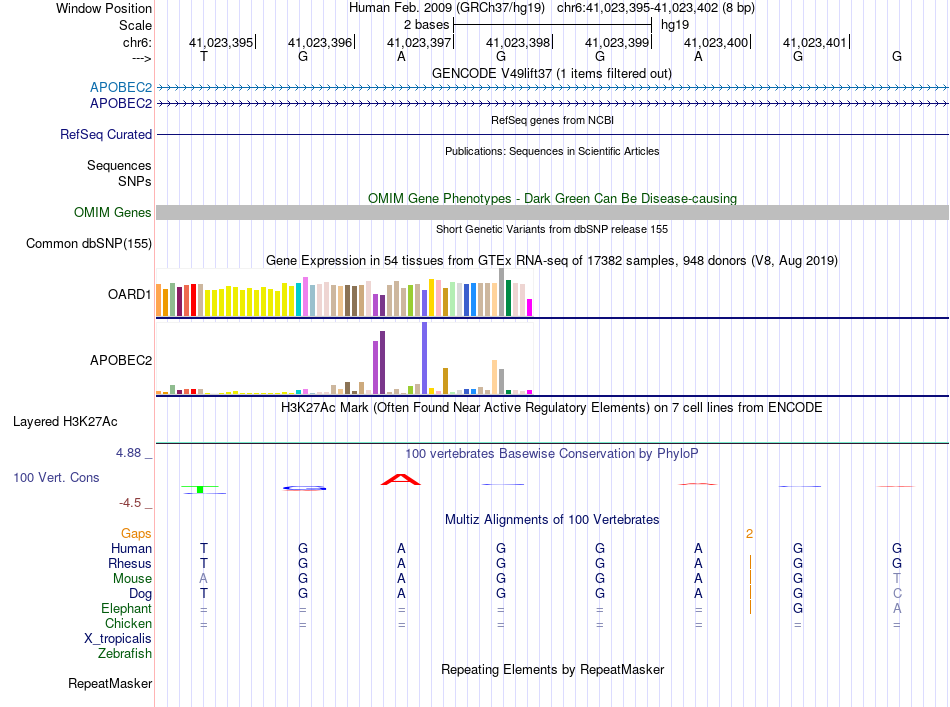The width and height of the screenshot is (950, 707).
Task: Open the GTEx Gene Expression in 54 tissues title
Action: (x=552, y=261)
